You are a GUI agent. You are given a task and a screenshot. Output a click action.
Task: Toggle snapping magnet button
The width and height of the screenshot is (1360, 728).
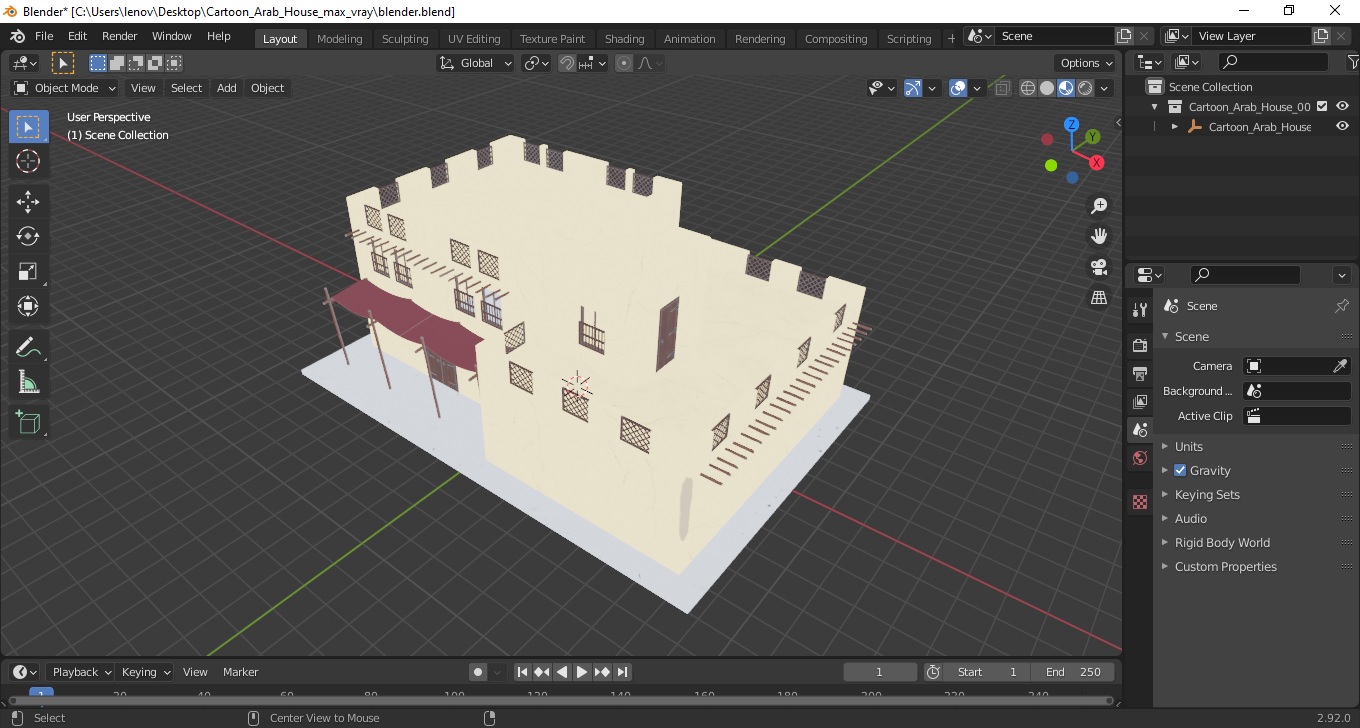pyautogui.click(x=567, y=63)
